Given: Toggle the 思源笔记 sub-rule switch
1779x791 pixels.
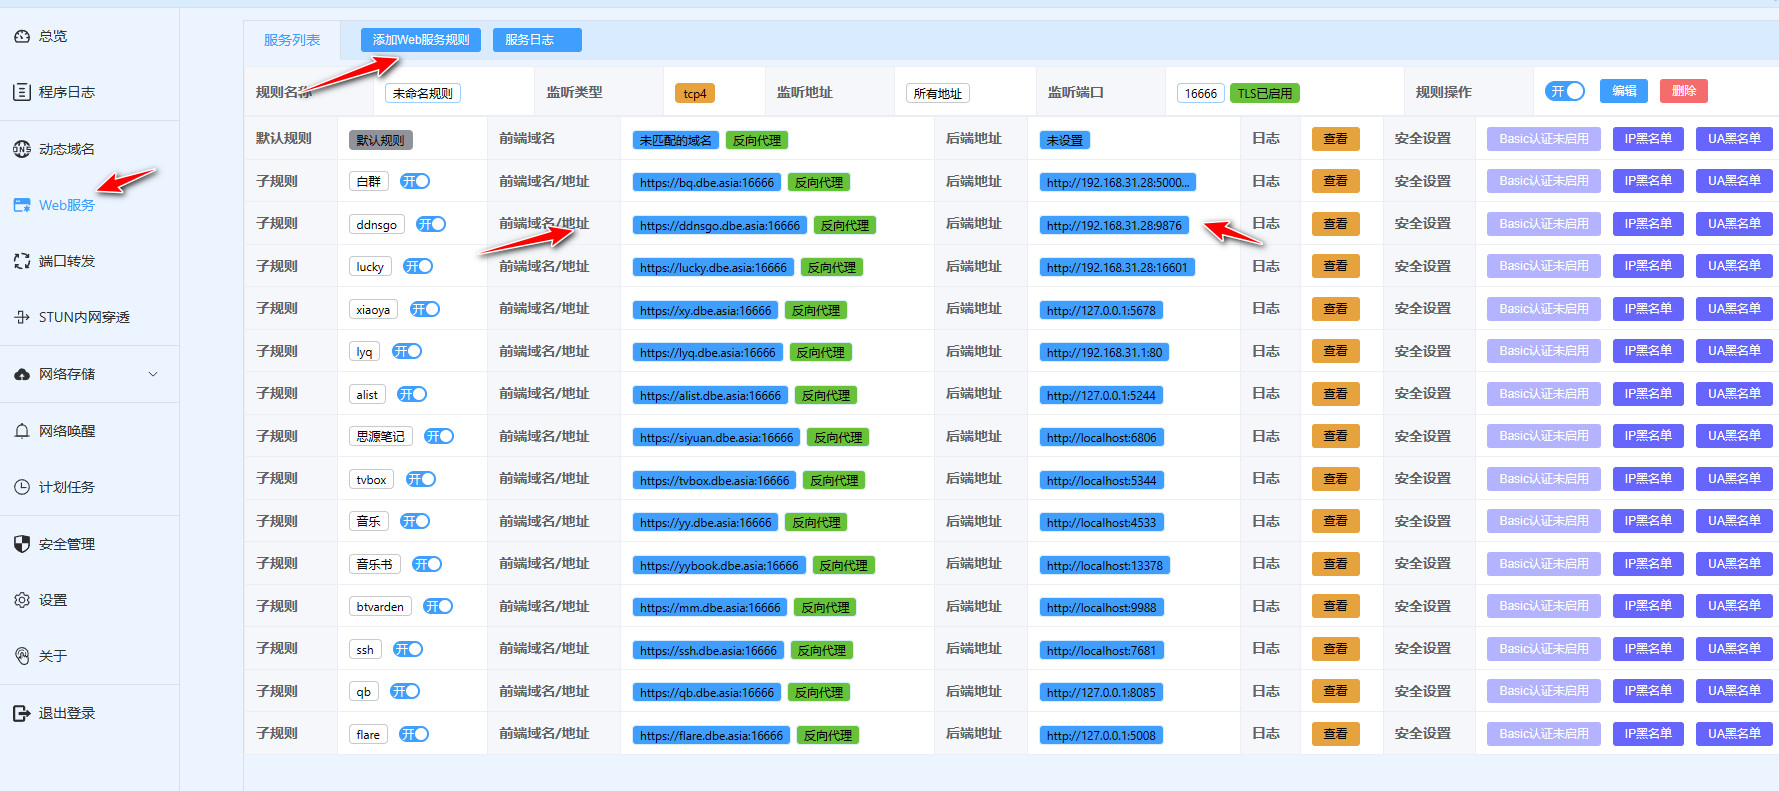Looking at the screenshot, I should coord(439,436).
